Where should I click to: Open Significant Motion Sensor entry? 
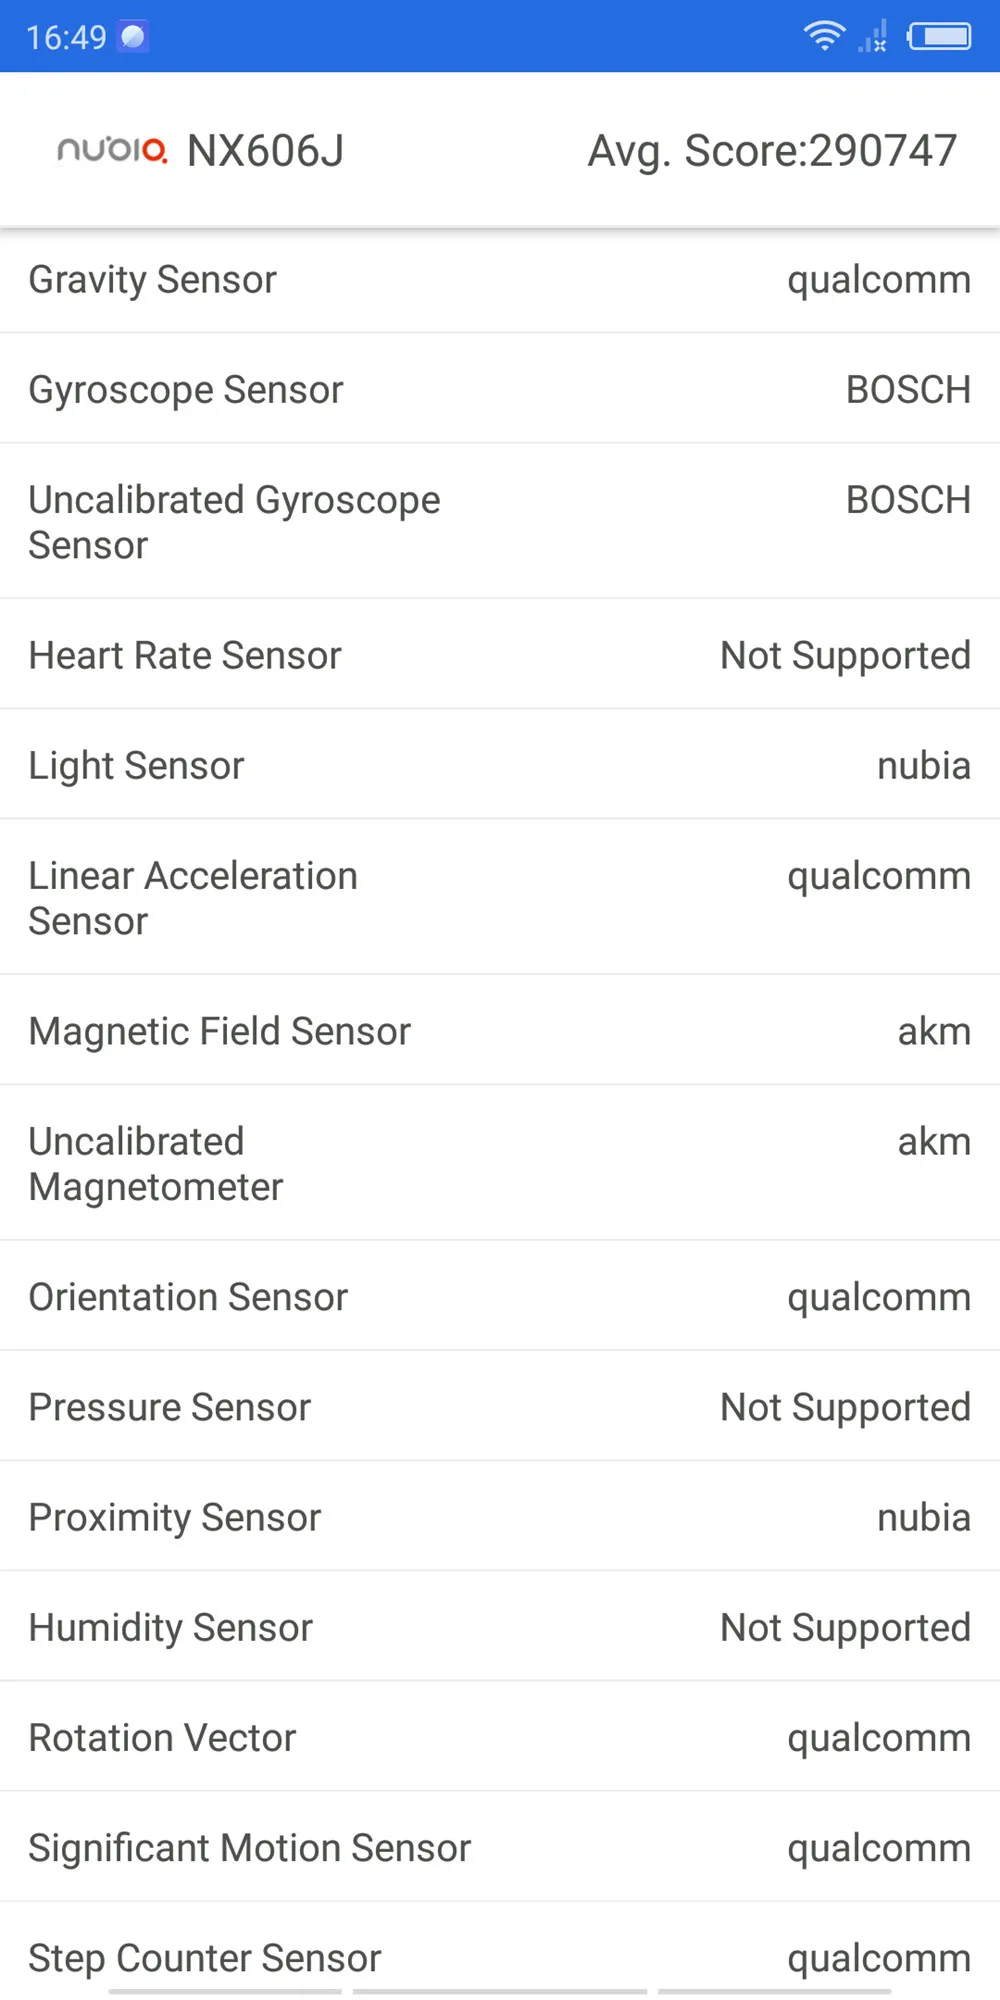click(x=500, y=1847)
